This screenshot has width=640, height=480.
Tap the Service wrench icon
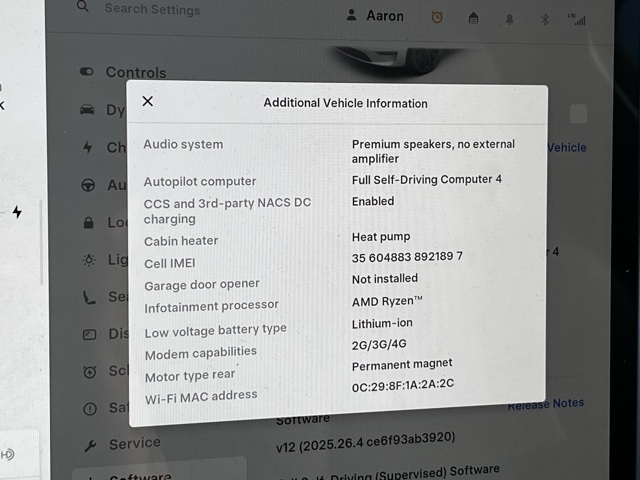(x=90, y=446)
